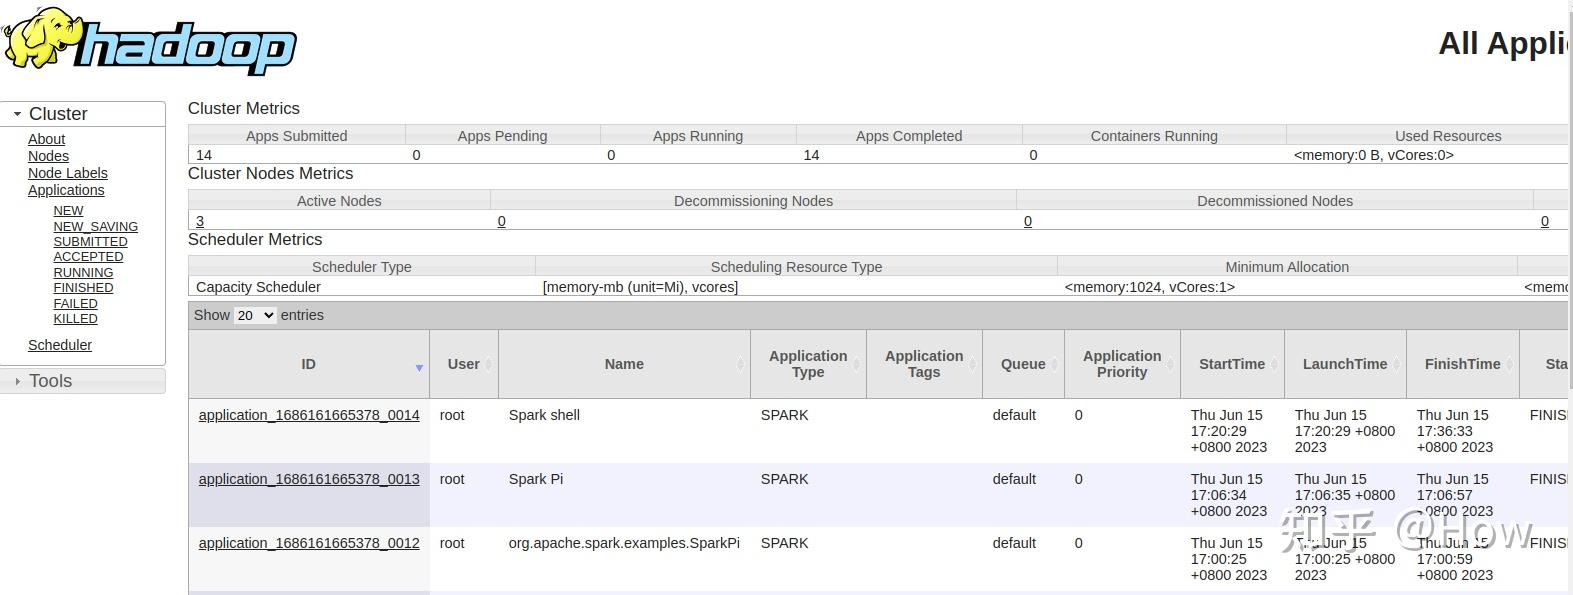Open the Applications link in sidebar

66,190
